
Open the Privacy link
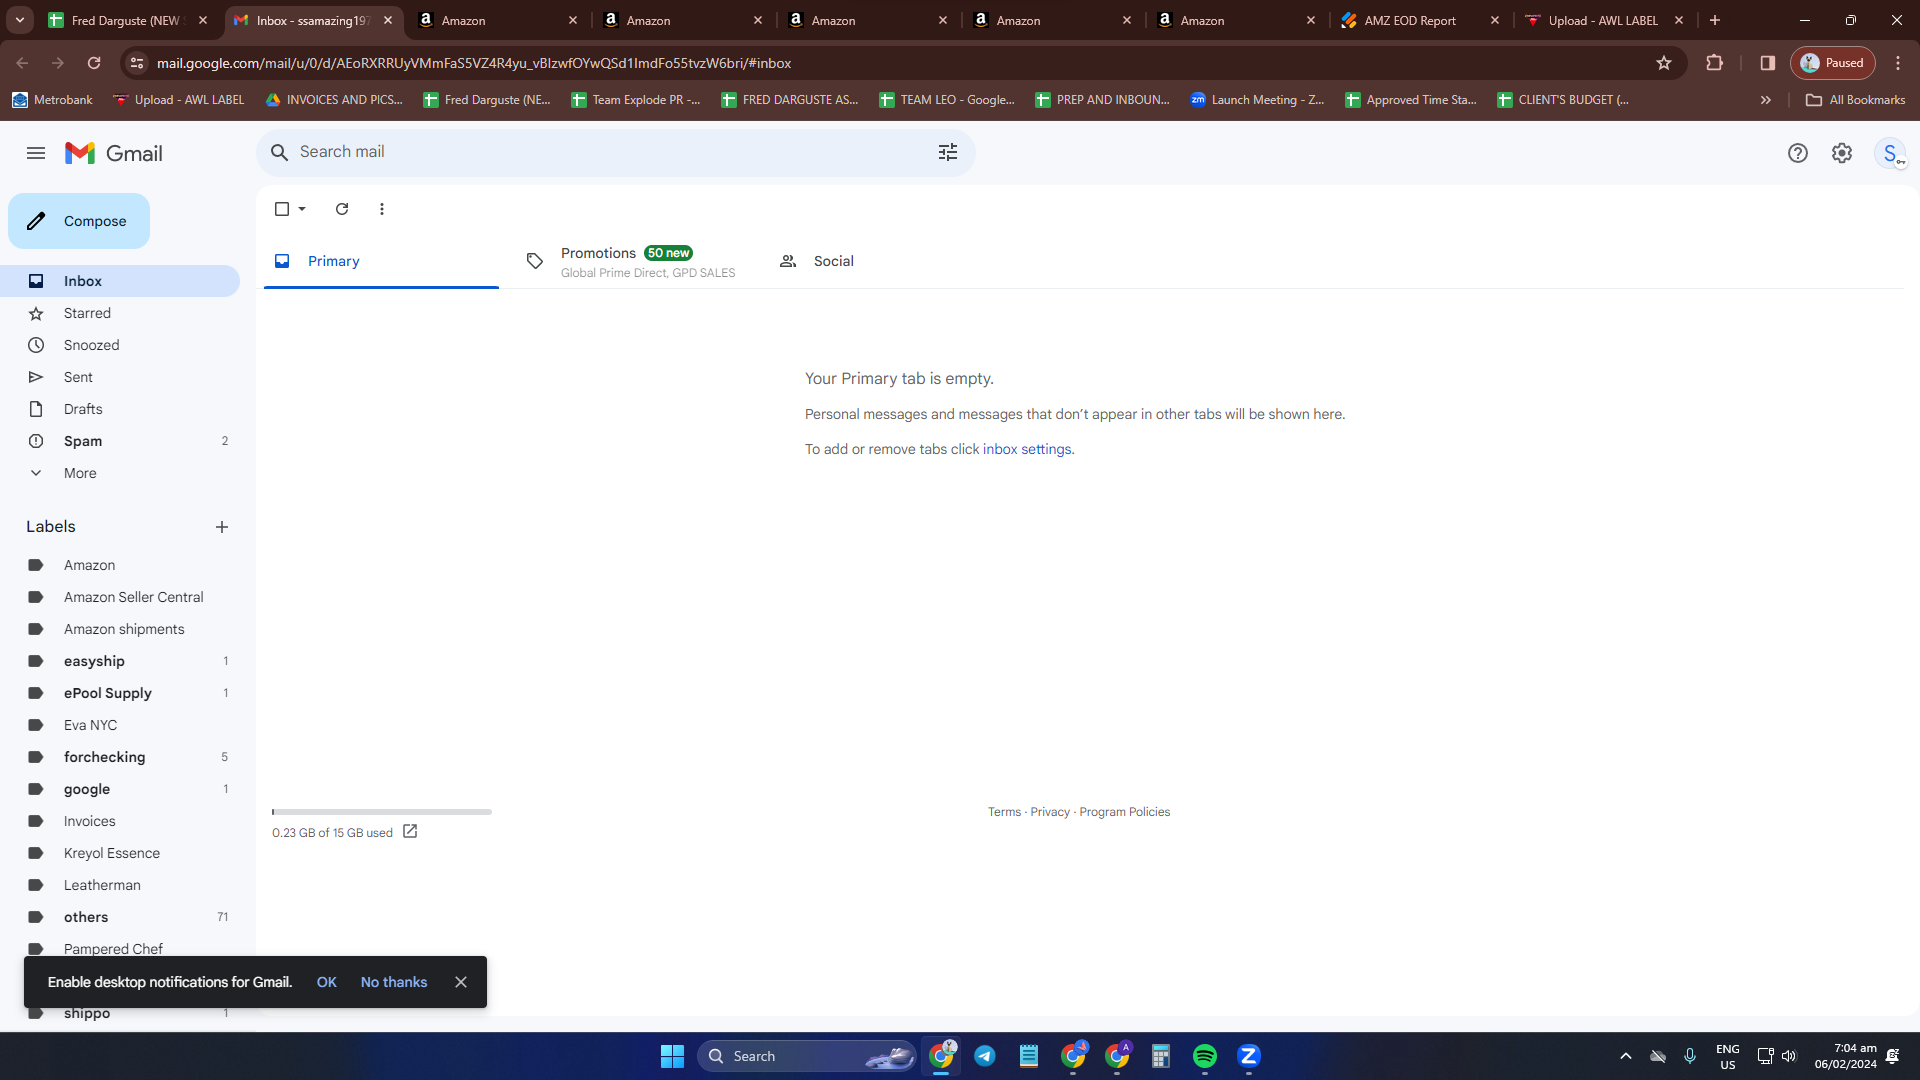1050,812
